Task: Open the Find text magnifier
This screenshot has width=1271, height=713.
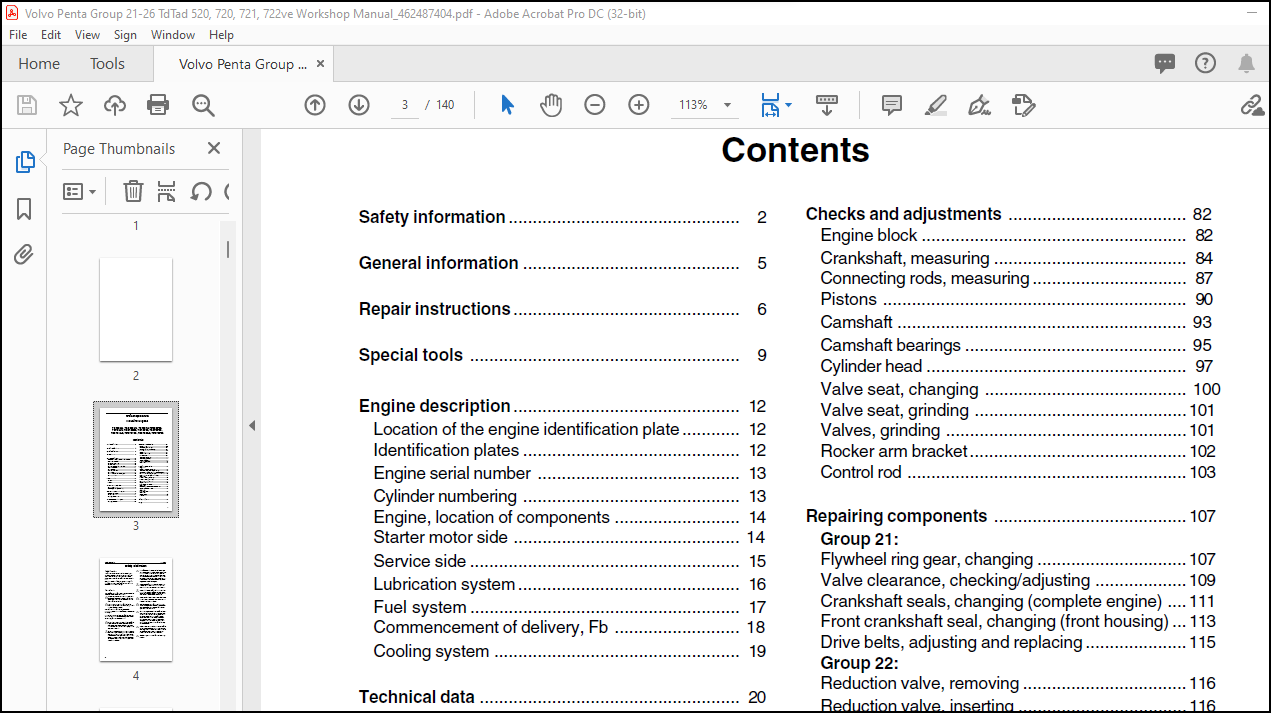Action: pyautogui.click(x=203, y=105)
